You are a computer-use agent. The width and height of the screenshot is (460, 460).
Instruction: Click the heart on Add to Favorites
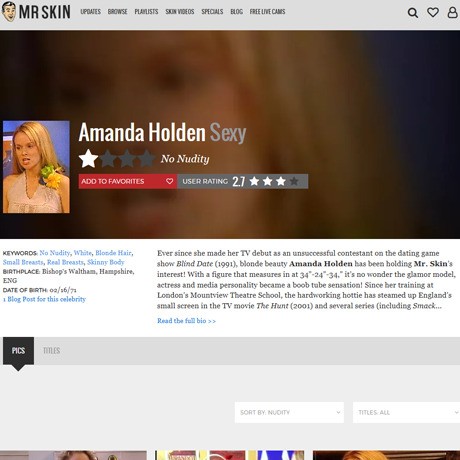(169, 181)
